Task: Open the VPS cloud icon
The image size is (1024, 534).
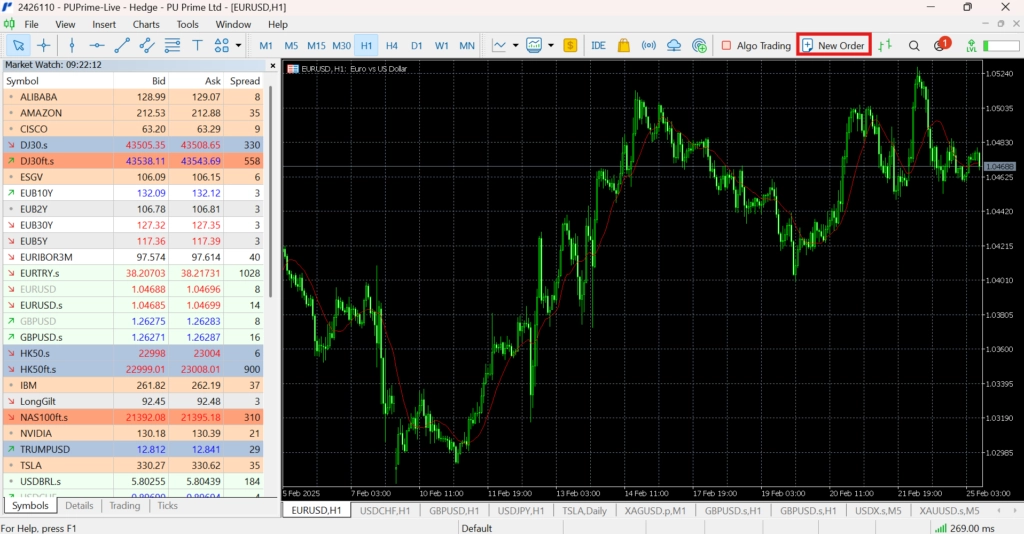Action: pyautogui.click(x=674, y=46)
